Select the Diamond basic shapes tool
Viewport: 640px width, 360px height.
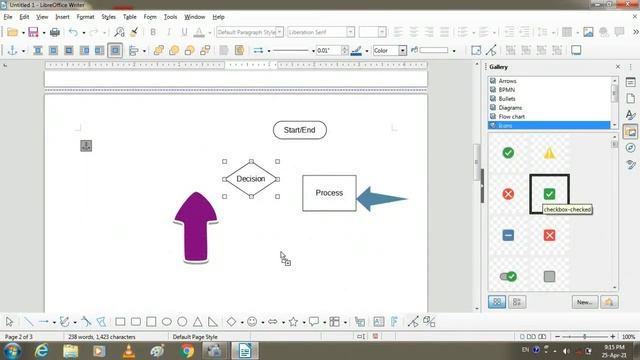pos(231,322)
